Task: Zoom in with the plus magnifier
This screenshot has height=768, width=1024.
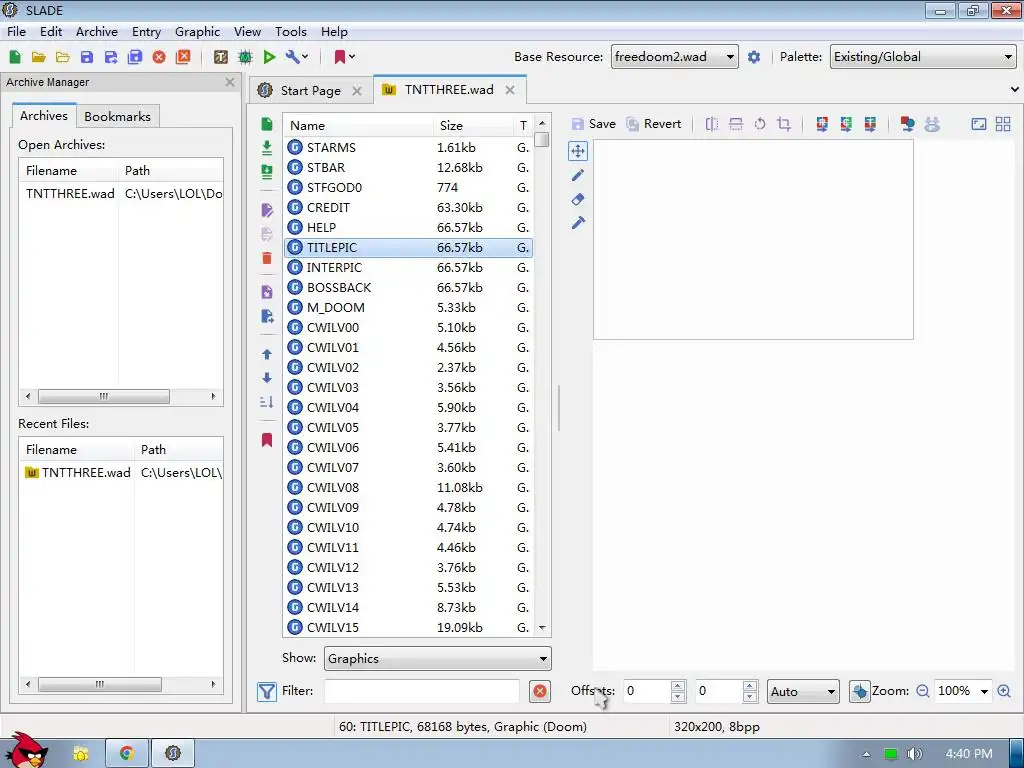Action: [1004, 691]
